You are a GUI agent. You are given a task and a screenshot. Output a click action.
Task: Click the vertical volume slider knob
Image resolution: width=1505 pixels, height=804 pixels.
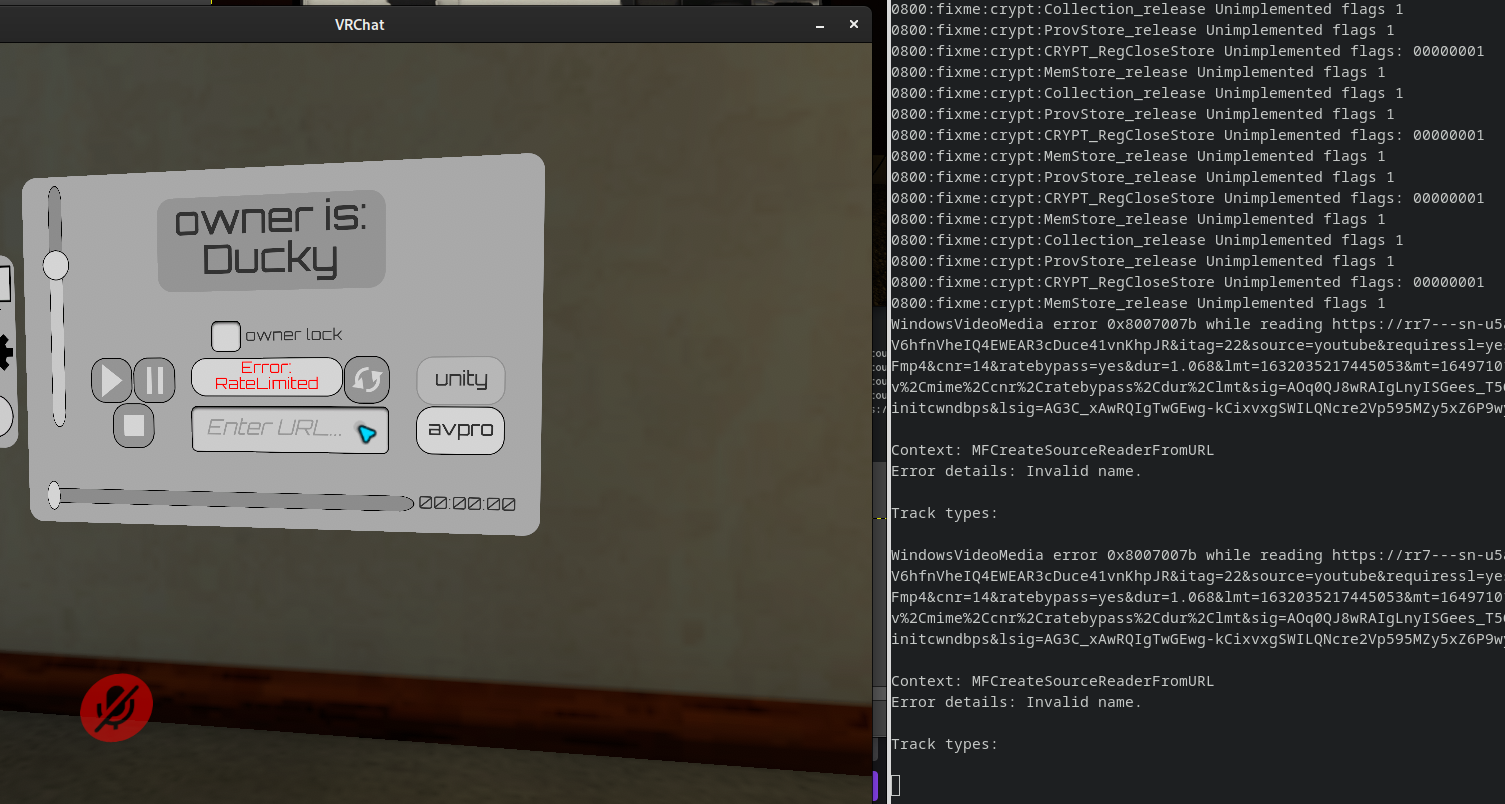click(x=56, y=265)
